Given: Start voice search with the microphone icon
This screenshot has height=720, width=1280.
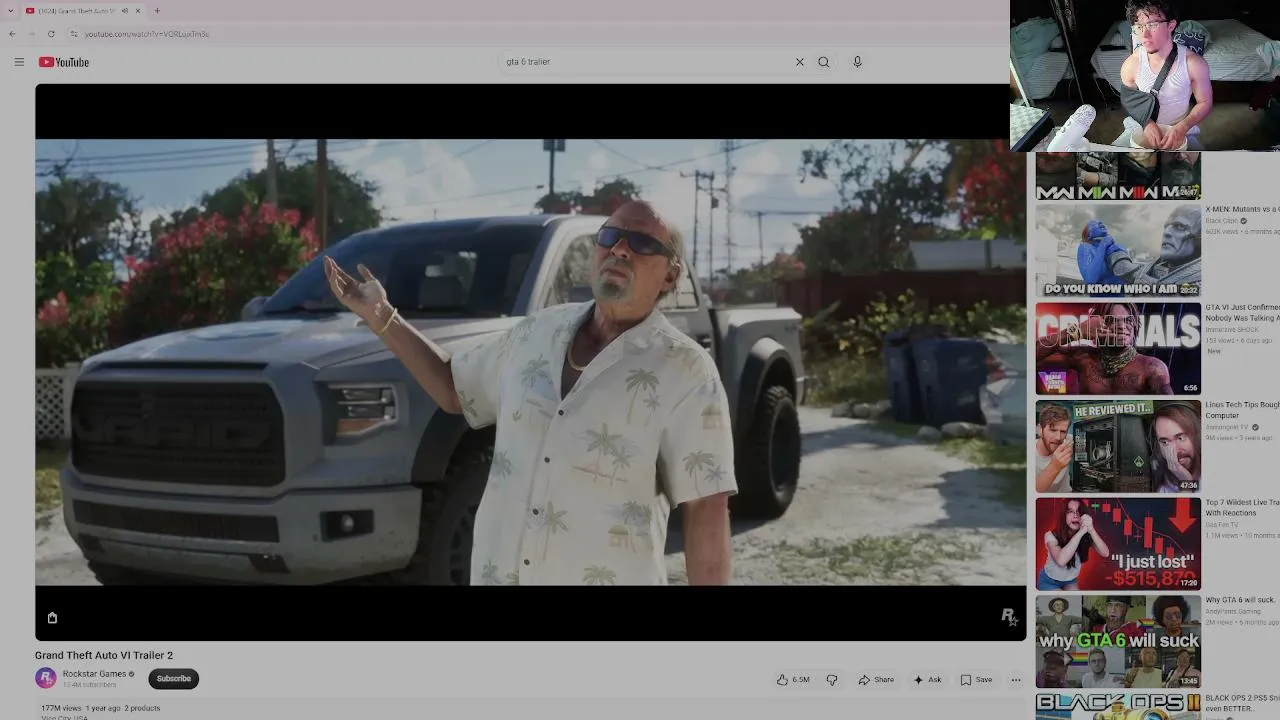Looking at the screenshot, I should point(857,62).
